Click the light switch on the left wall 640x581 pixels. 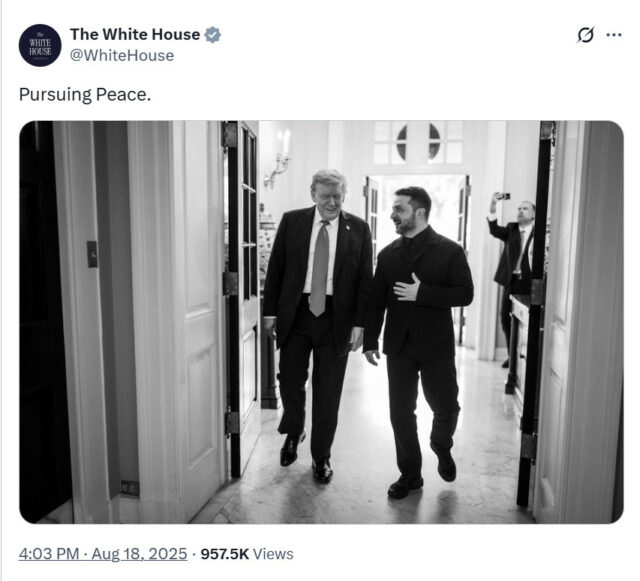(x=92, y=254)
